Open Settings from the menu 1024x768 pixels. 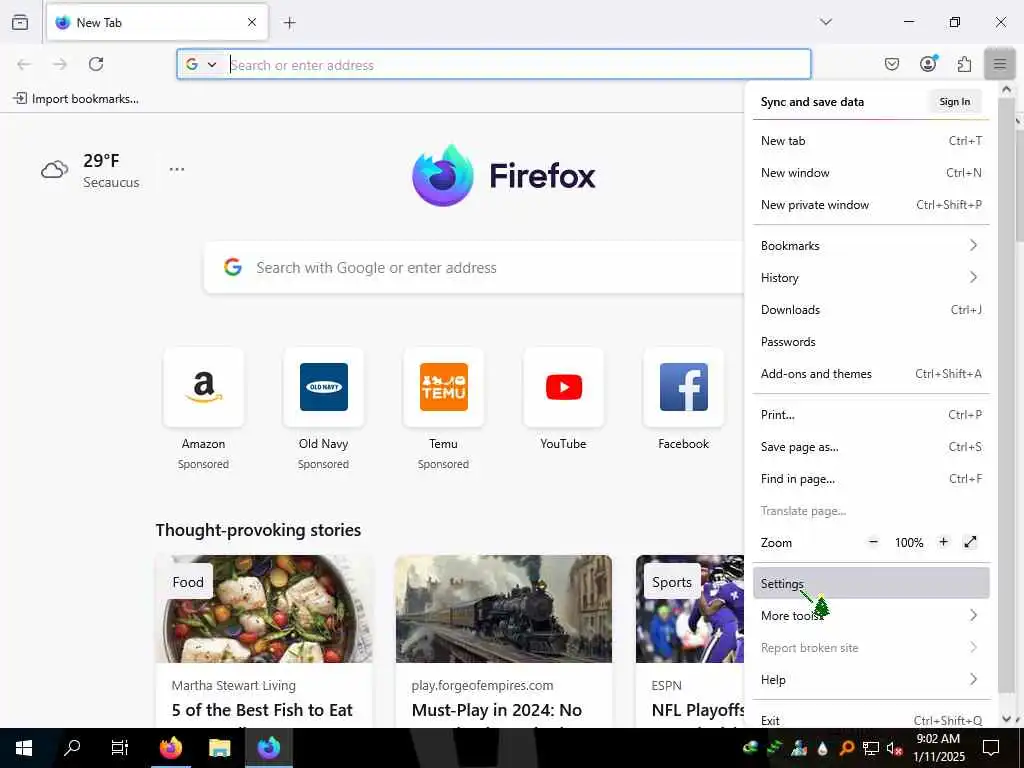click(871, 583)
